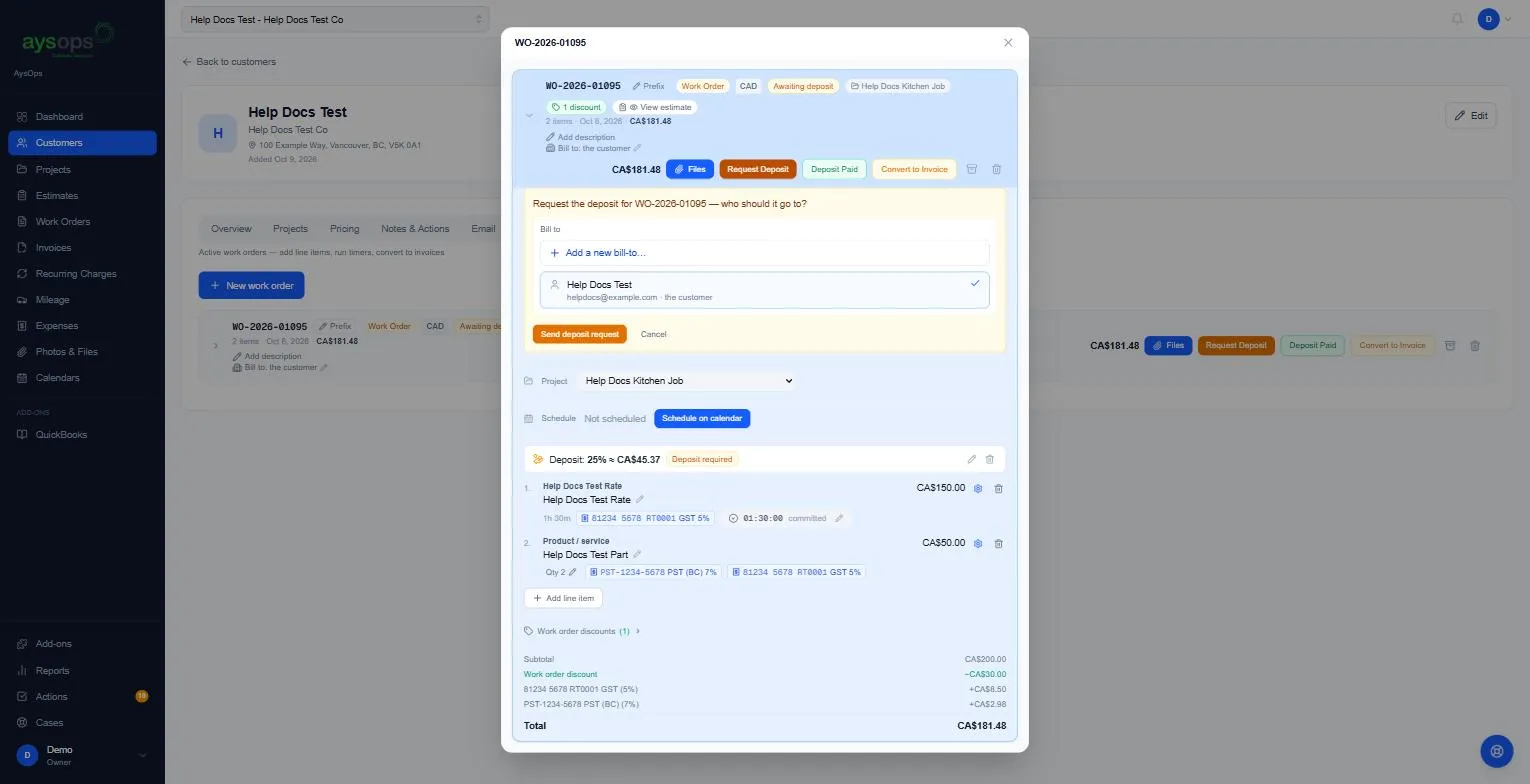Choose 'Add a new bill-to…'
The height and width of the screenshot is (784, 1530).
[764, 253]
